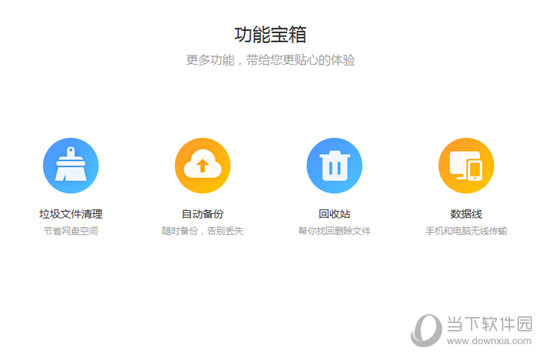Image resolution: width=550 pixels, height=363 pixels.
Task: Click the text 节省网盘空间
Action: tap(71, 231)
